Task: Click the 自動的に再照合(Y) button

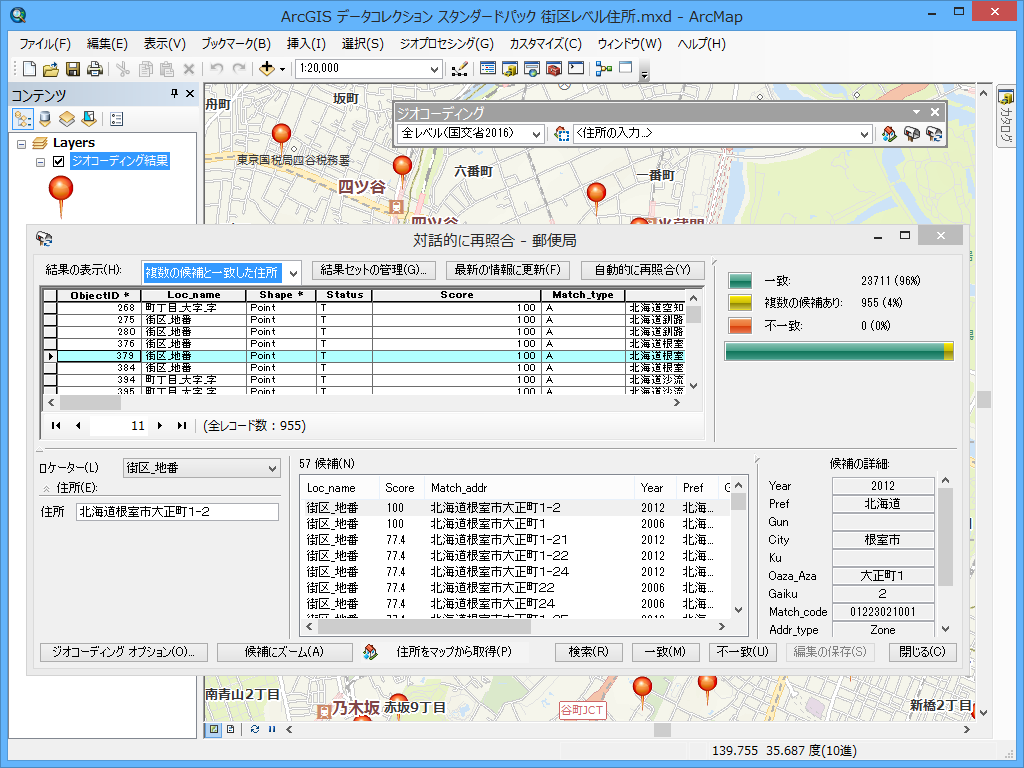Action: [642, 270]
